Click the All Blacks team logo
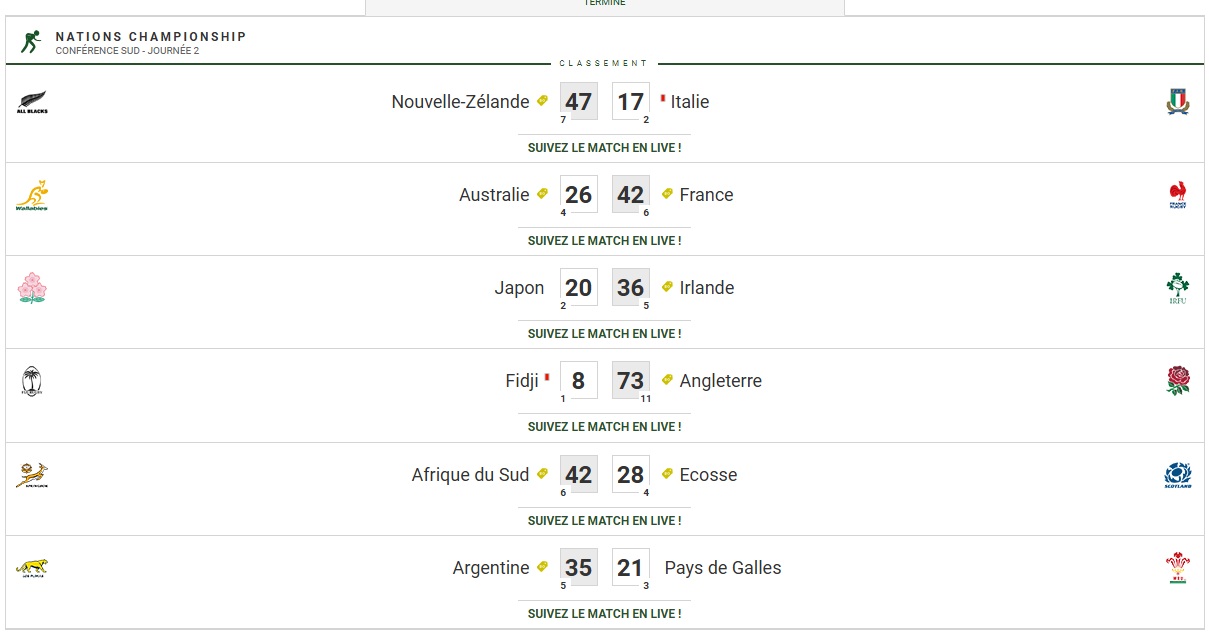1209x641 pixels. [32, 102]
